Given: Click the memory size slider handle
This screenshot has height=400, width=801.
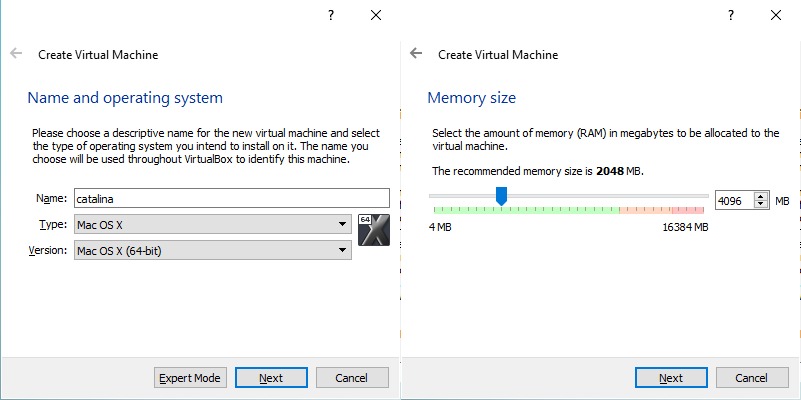Looking at the screenshot, I should click(x=502, y=196).
